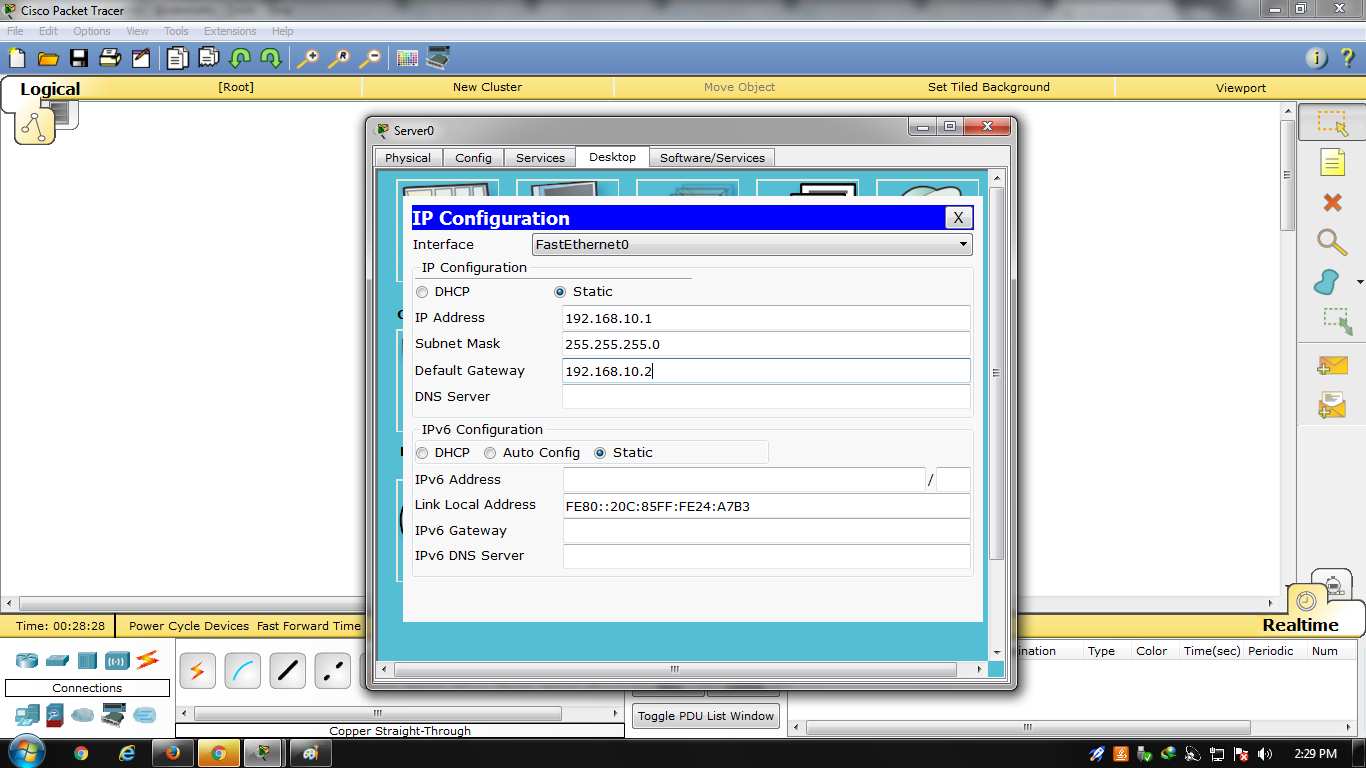Click Toggle PDU List Window
The height and width of the screenshot is (768, 1366).
pos(706,716)
